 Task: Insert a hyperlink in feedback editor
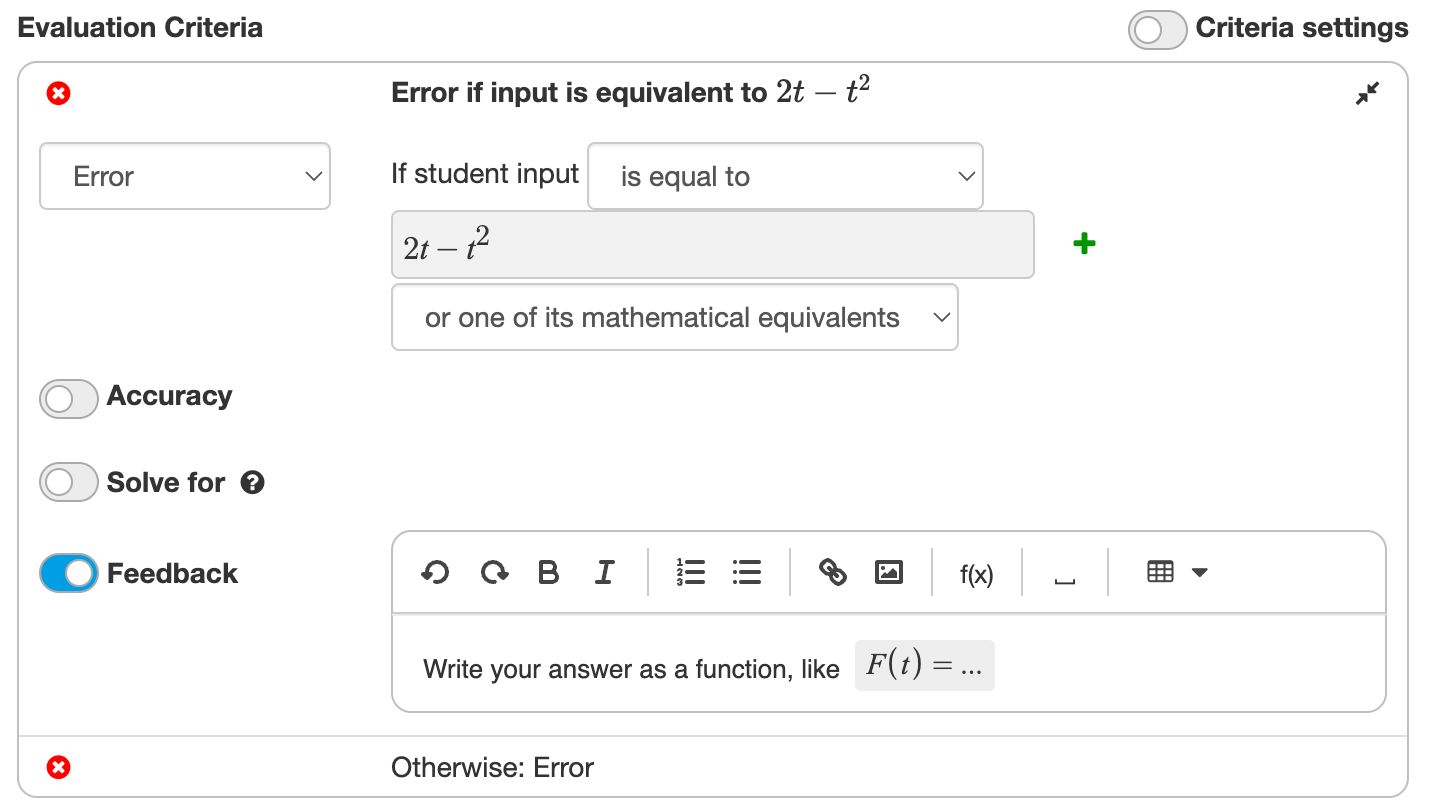click(x=832, y=573)
